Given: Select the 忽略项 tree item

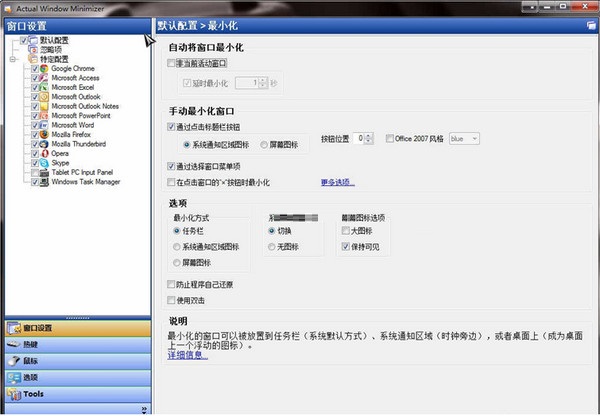Looking at the screenshot, I should click(x=51, y=50).
